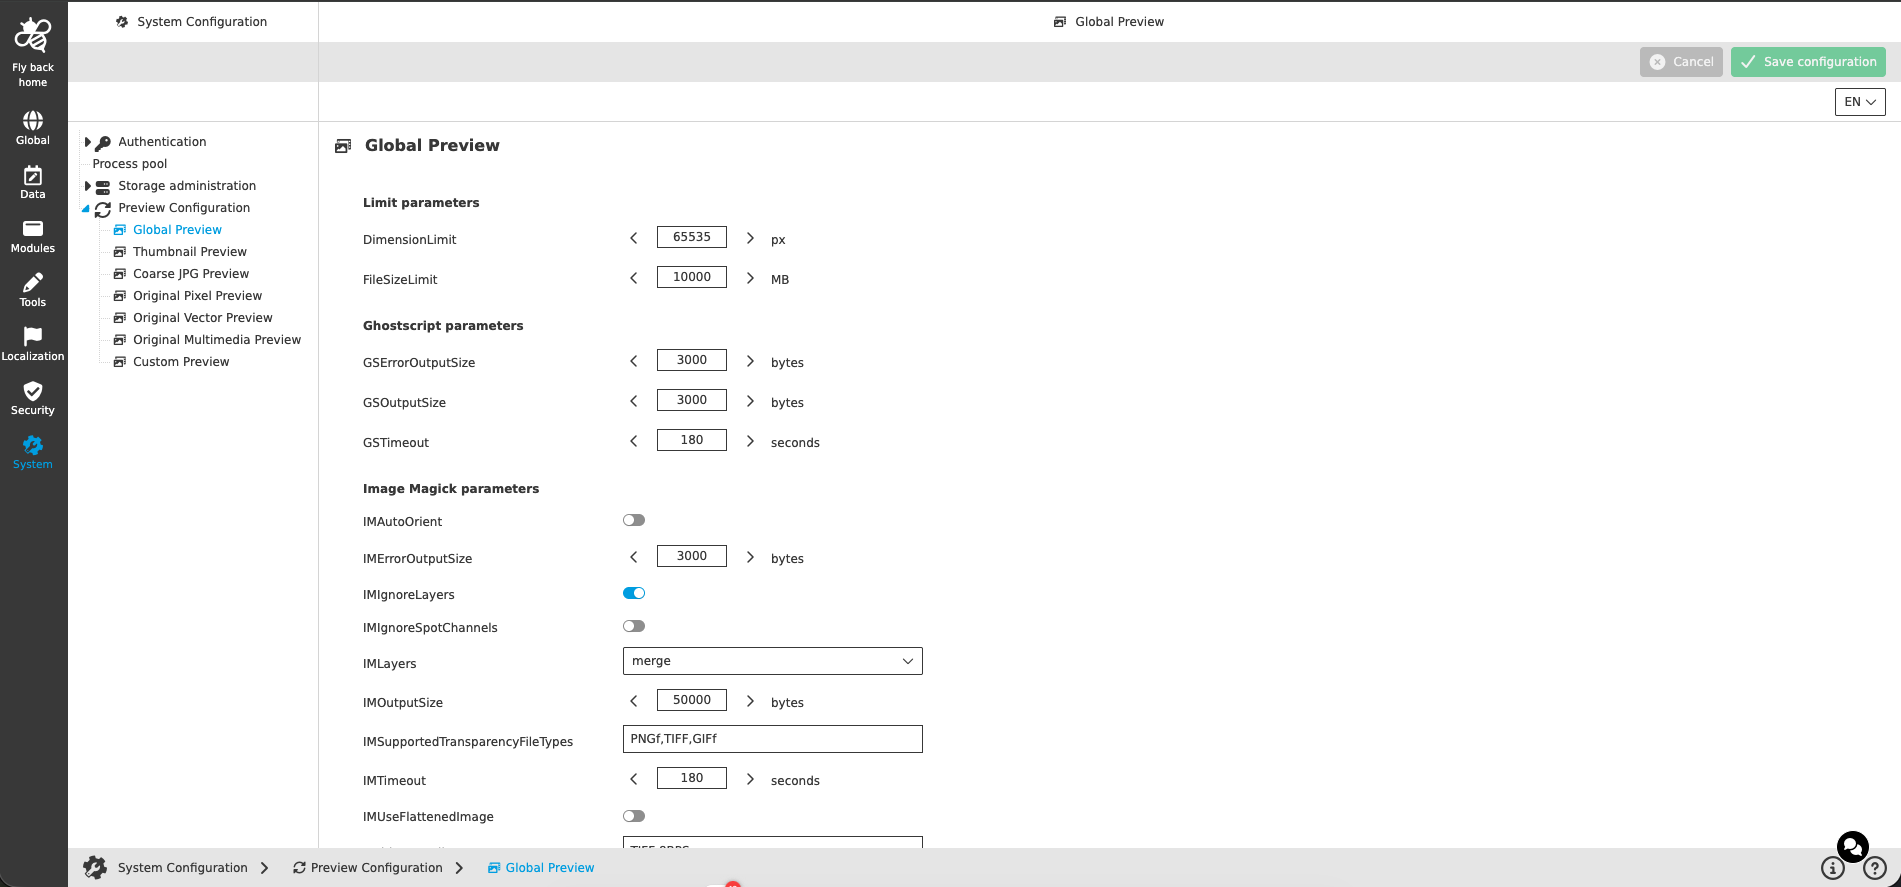Decrease the DimensionLimit value
This screenshot has width=1901, height=887.
(x=634, y=238)
